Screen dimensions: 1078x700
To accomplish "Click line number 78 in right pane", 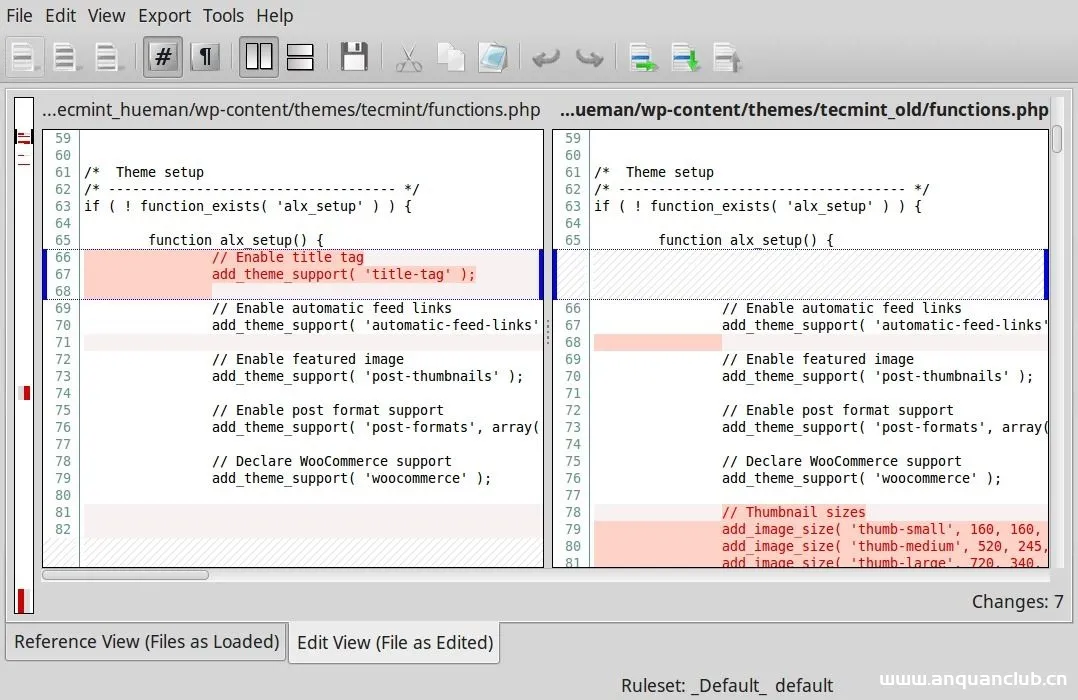I will click(x=573, y=512).
